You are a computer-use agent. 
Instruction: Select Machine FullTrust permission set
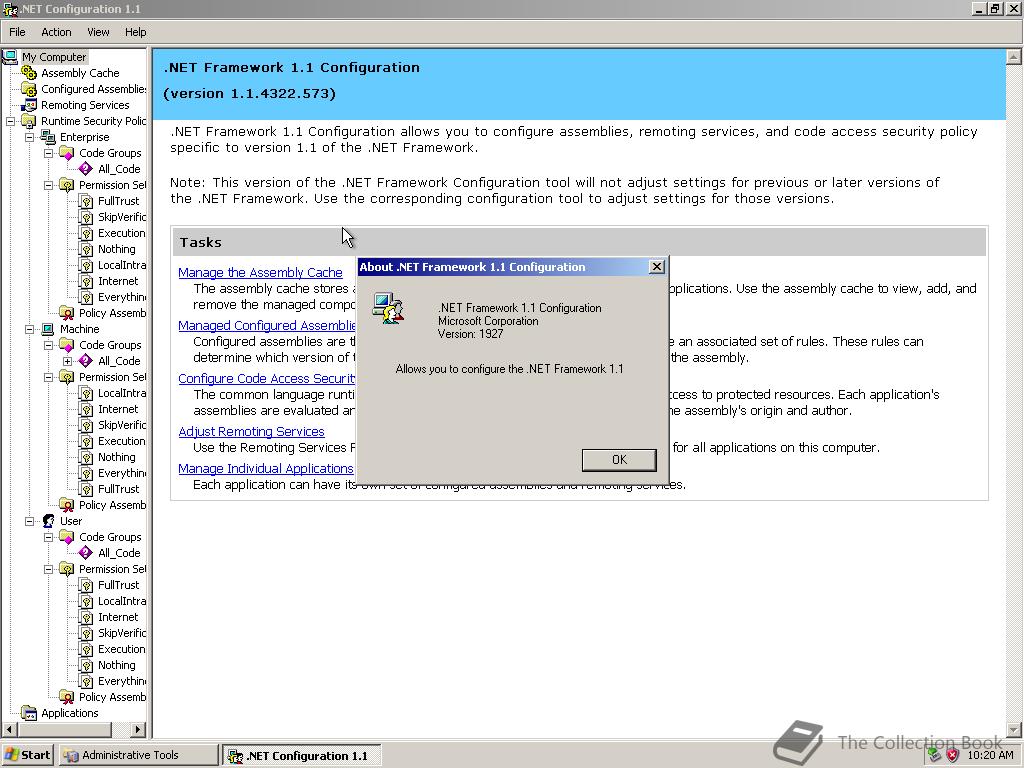[x=118, y=489]
